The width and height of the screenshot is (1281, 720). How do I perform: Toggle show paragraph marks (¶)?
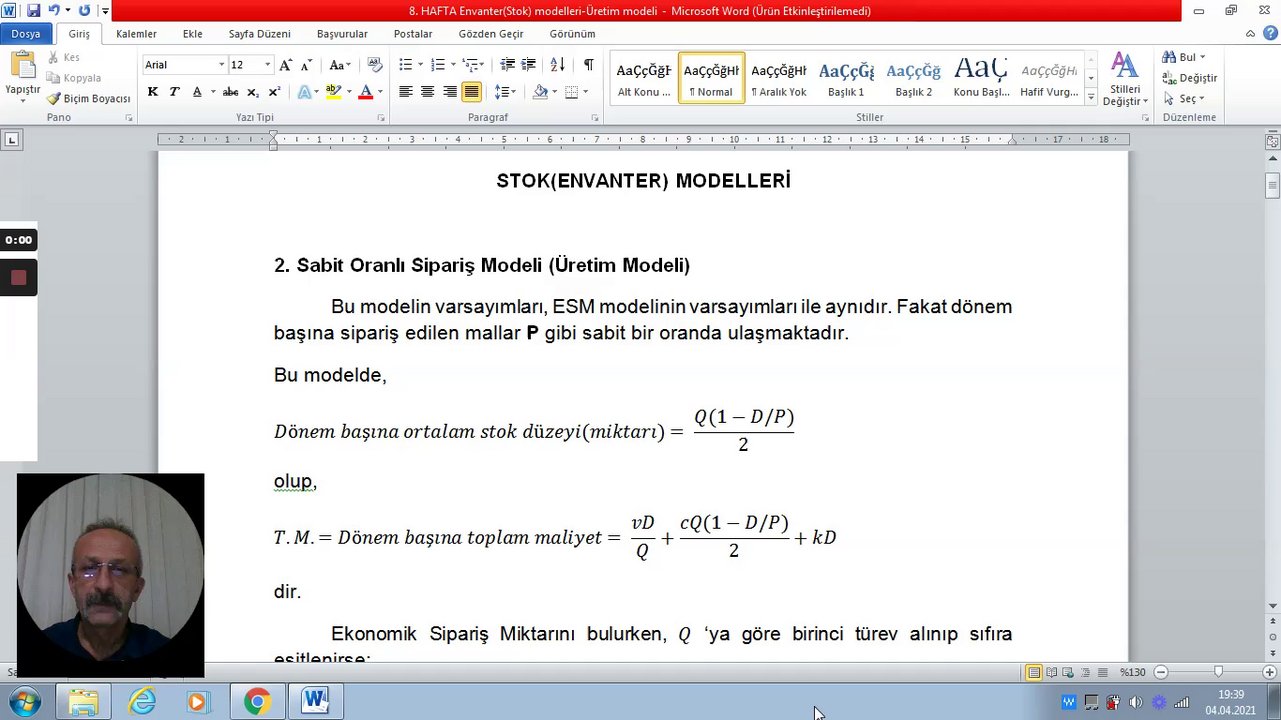[588, 65]
